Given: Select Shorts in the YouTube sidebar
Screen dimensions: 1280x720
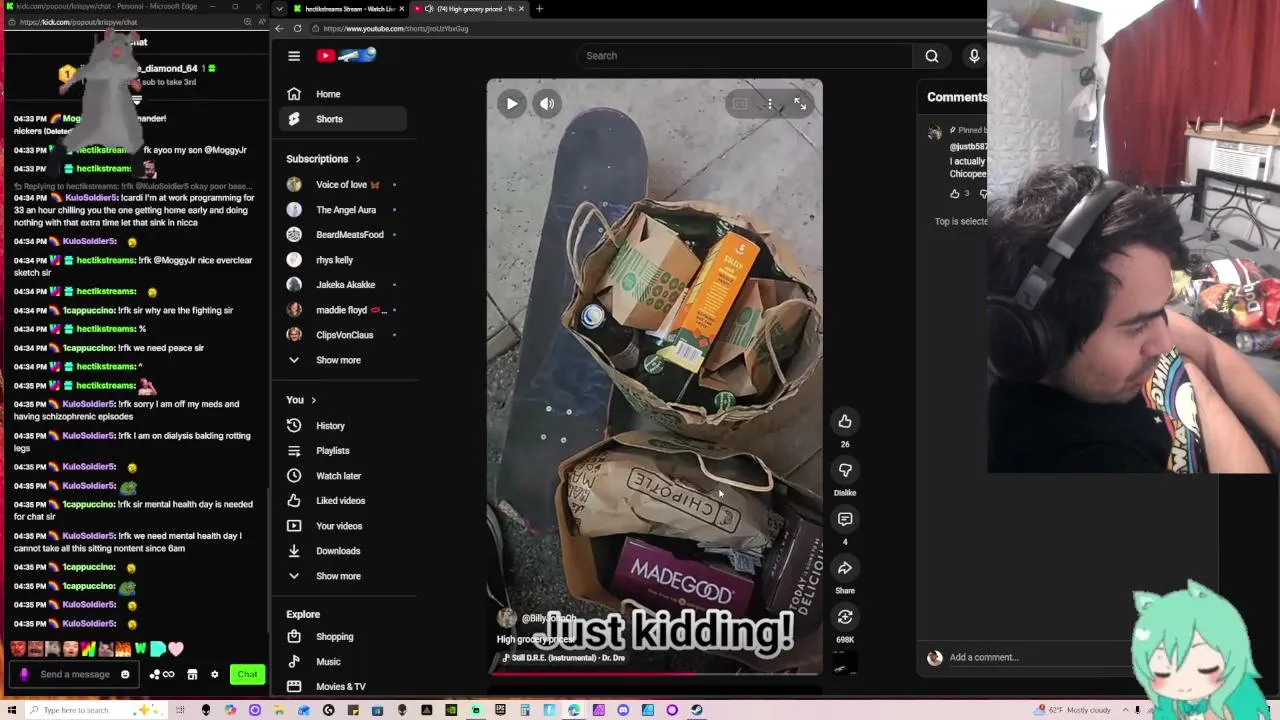Looking at the screenshot, I should tap(343, 119).
